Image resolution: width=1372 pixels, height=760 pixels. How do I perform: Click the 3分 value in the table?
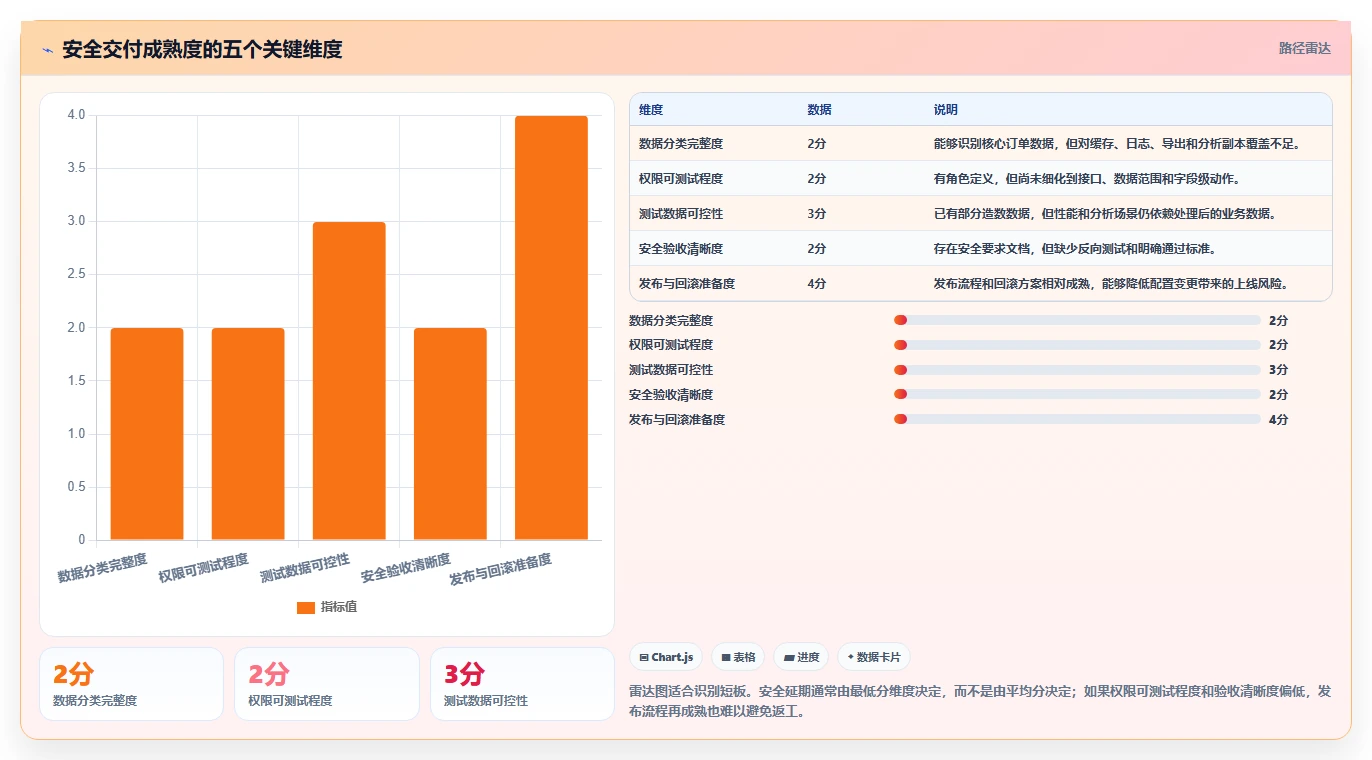[817, 214]
